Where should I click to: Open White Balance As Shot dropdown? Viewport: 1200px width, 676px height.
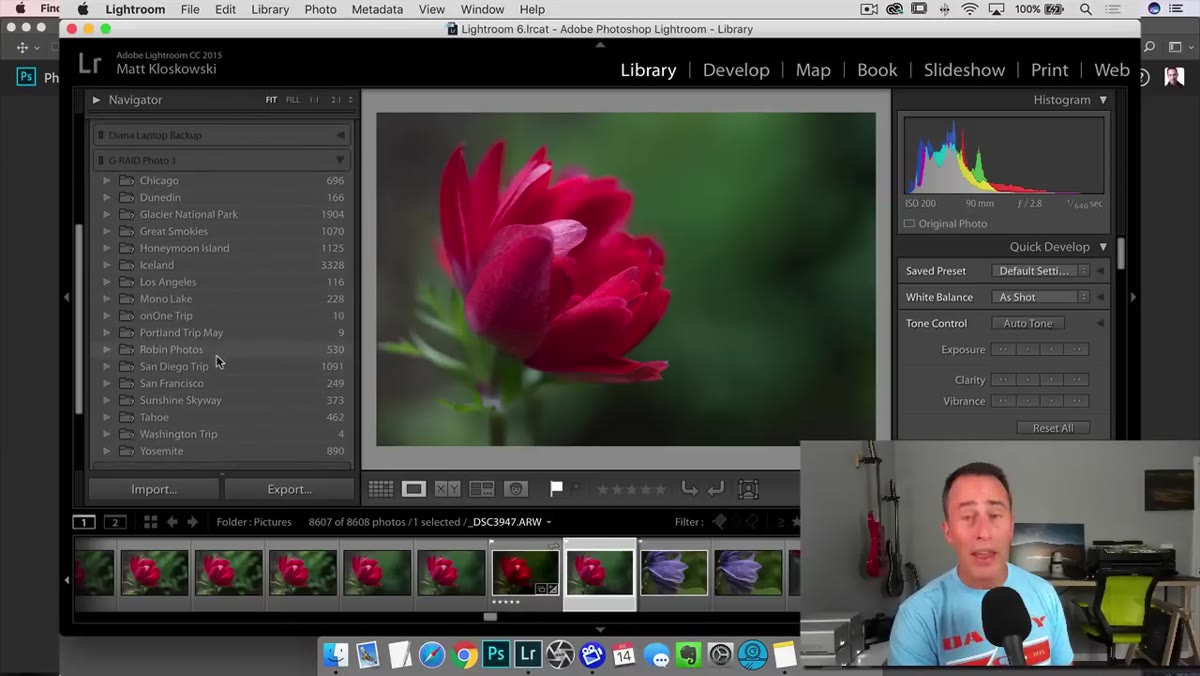pyautogui.click(x=1040, y=297)
